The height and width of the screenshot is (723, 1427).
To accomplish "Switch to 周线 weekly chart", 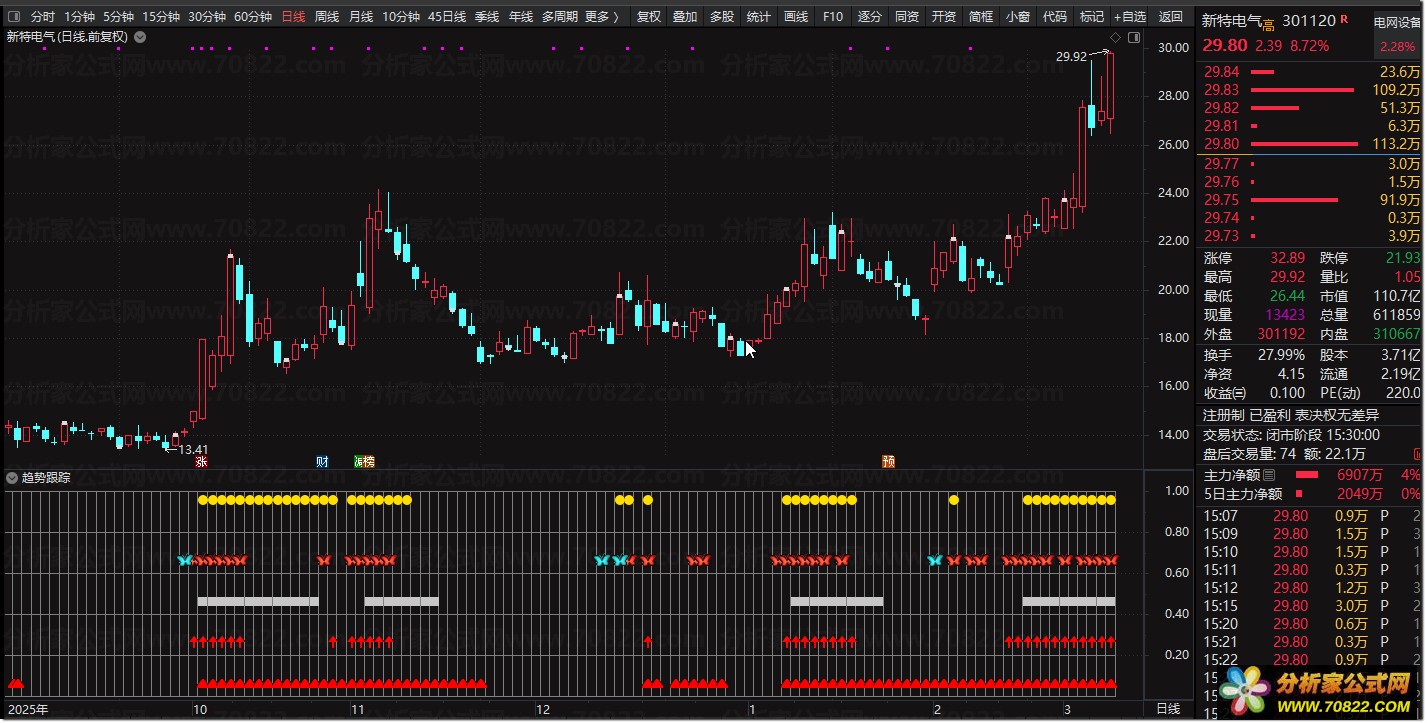I will tap(327, 17).
